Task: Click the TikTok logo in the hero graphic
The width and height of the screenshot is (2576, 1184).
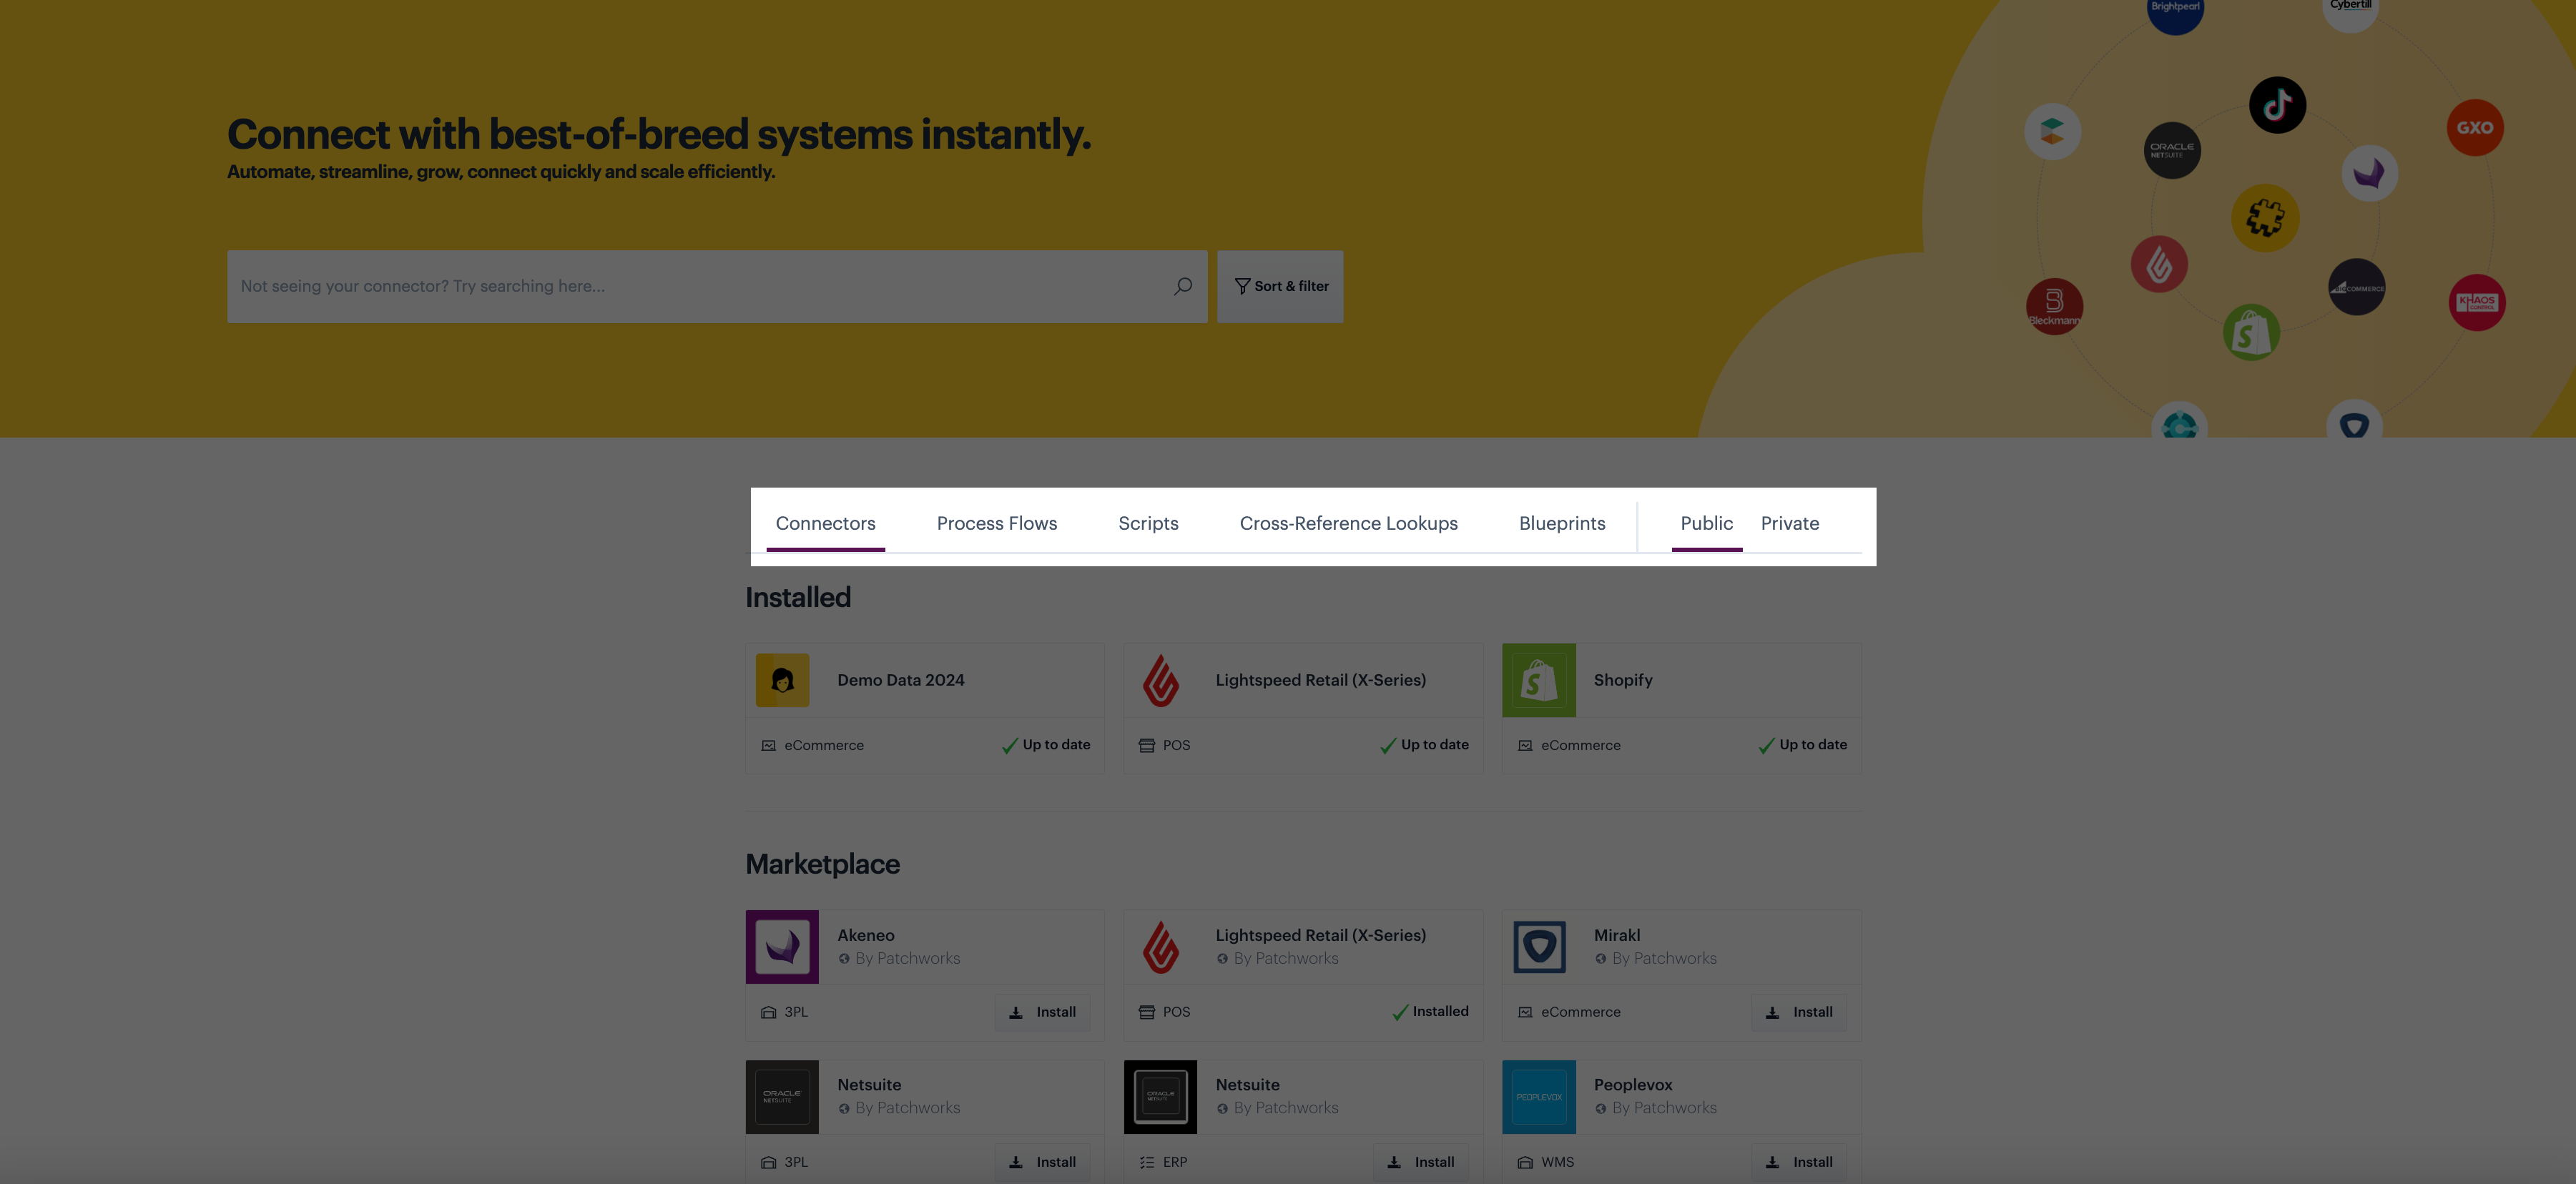Action: (x=2277, y=105)
